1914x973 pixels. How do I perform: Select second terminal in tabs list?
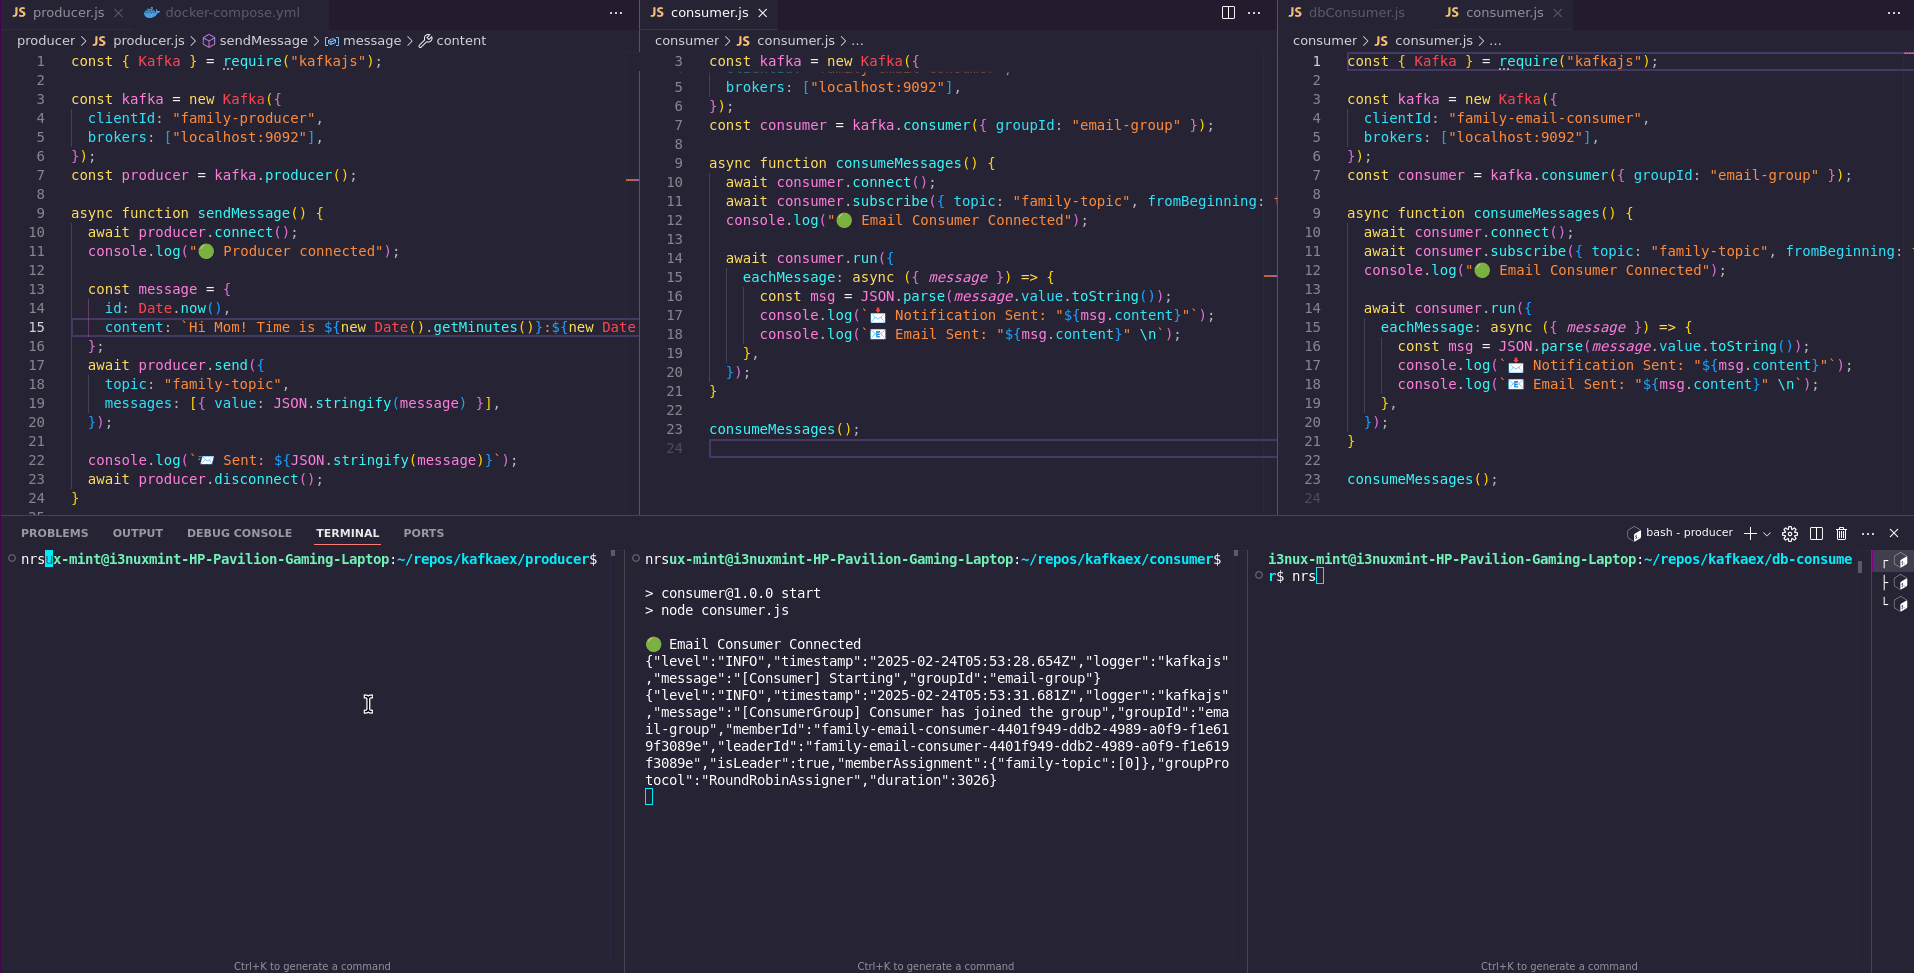(1893, 583)
